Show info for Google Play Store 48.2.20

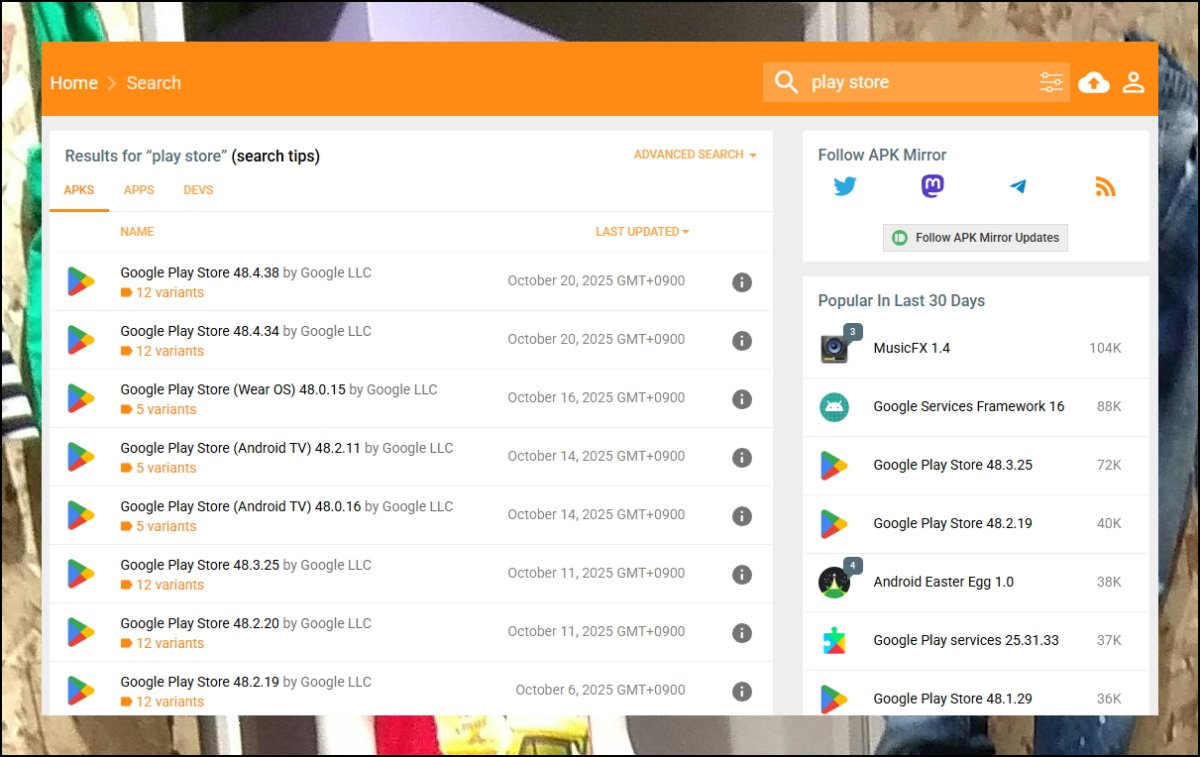click(x=742, y=633)
